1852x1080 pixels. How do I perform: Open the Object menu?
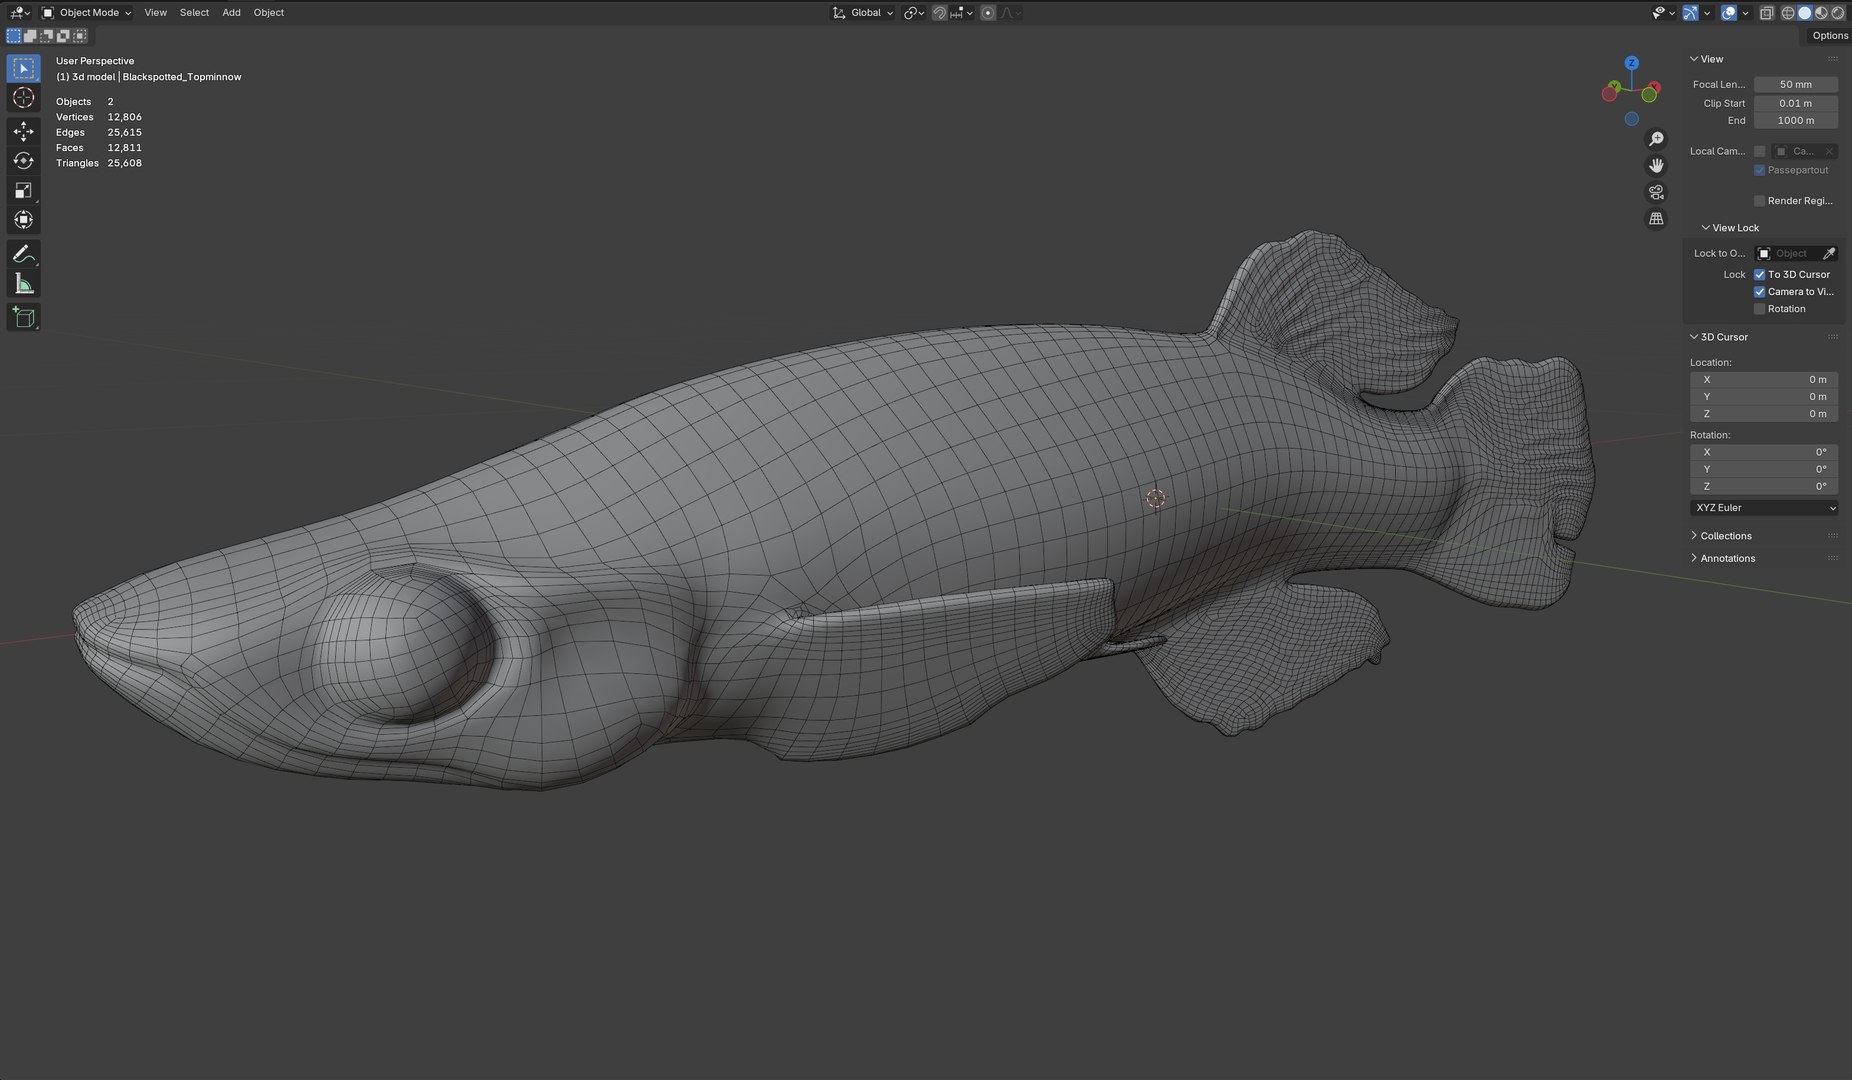pyautogui.click(x=268, y=13)
